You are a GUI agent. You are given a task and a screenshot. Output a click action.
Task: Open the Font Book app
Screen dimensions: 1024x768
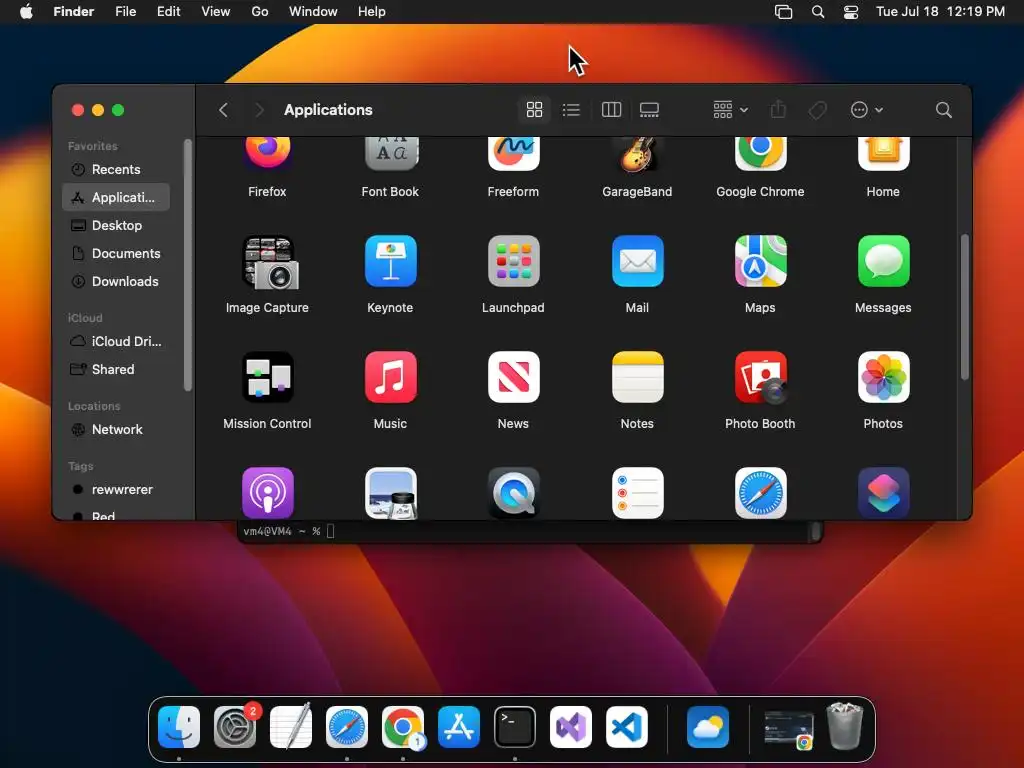tap(391, 153)
